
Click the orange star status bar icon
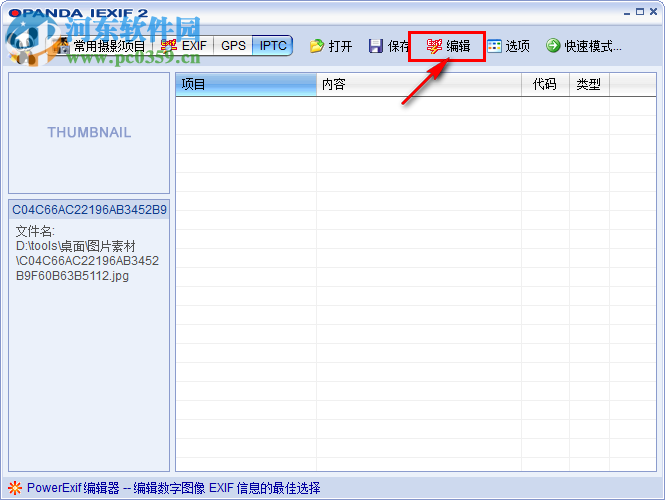click(x=15, y=488)
